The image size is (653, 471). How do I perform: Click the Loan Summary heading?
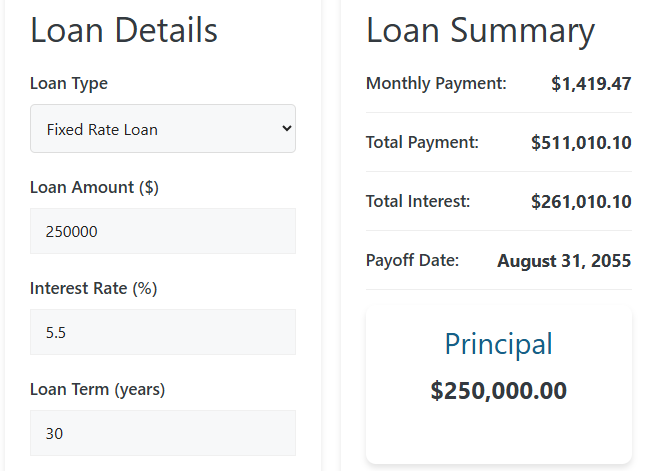click(x=480, y=30)
